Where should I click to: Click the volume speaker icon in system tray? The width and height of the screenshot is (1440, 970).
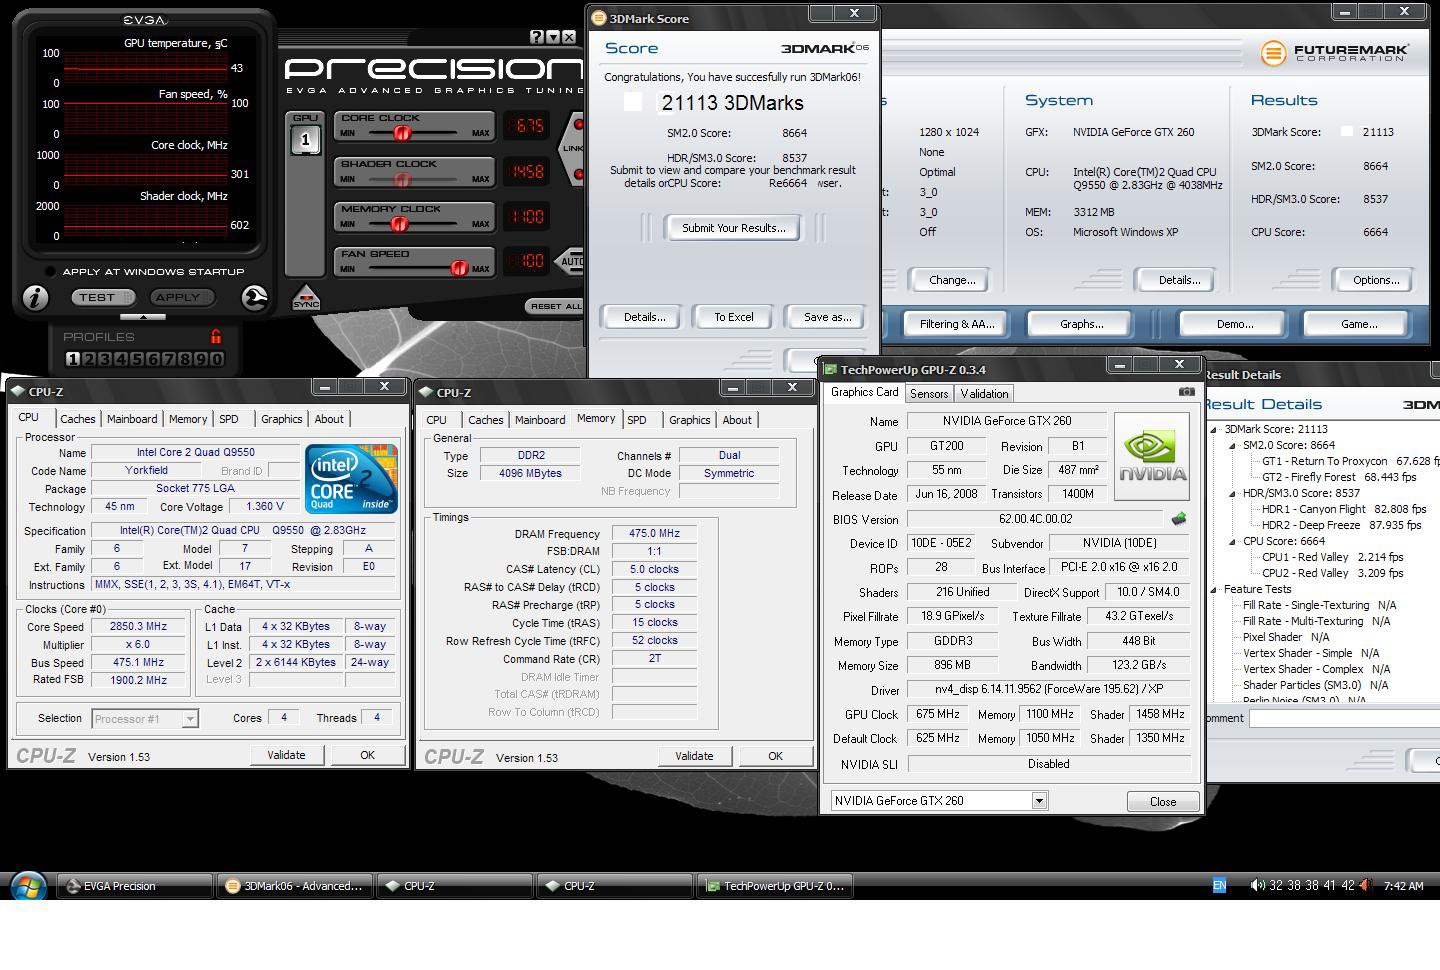tap(1257, 885)
